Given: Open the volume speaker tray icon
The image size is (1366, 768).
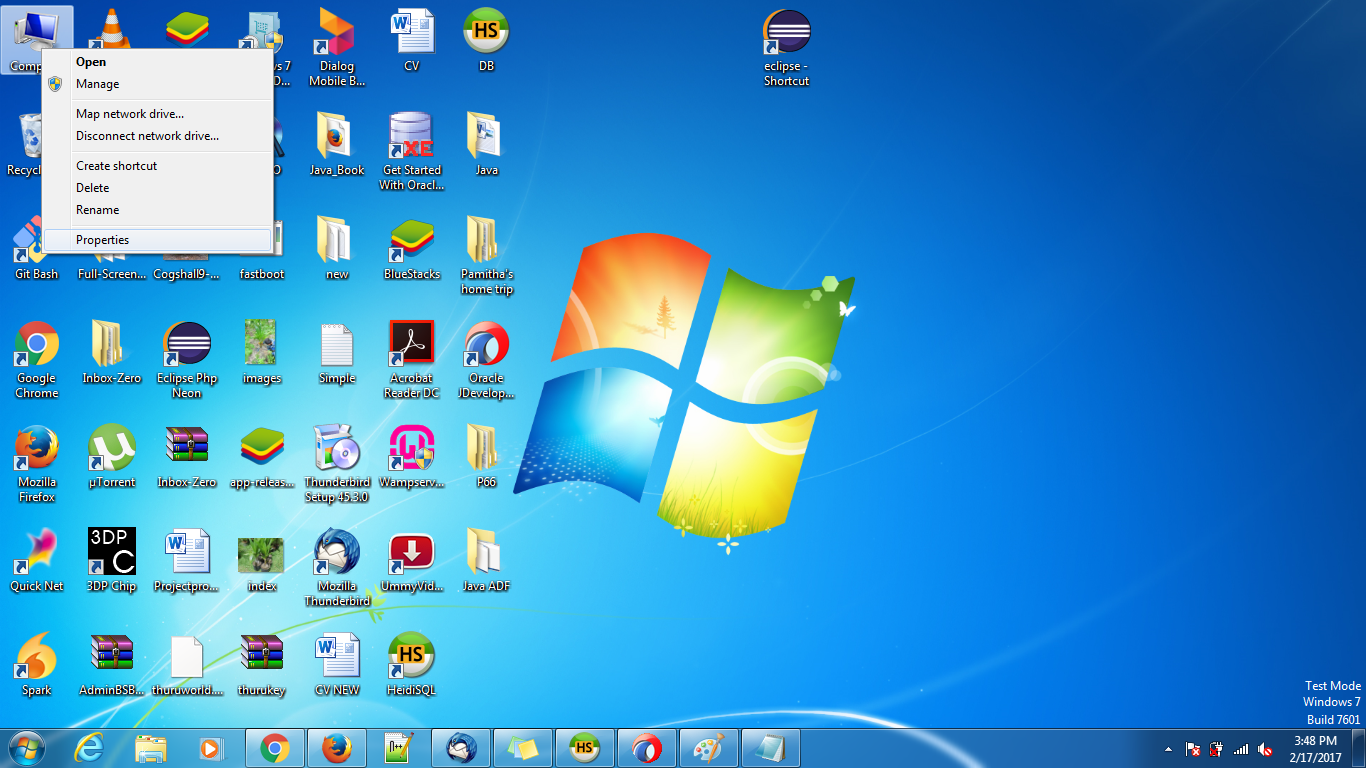Looking at the screenshot, I should 1265,749.
